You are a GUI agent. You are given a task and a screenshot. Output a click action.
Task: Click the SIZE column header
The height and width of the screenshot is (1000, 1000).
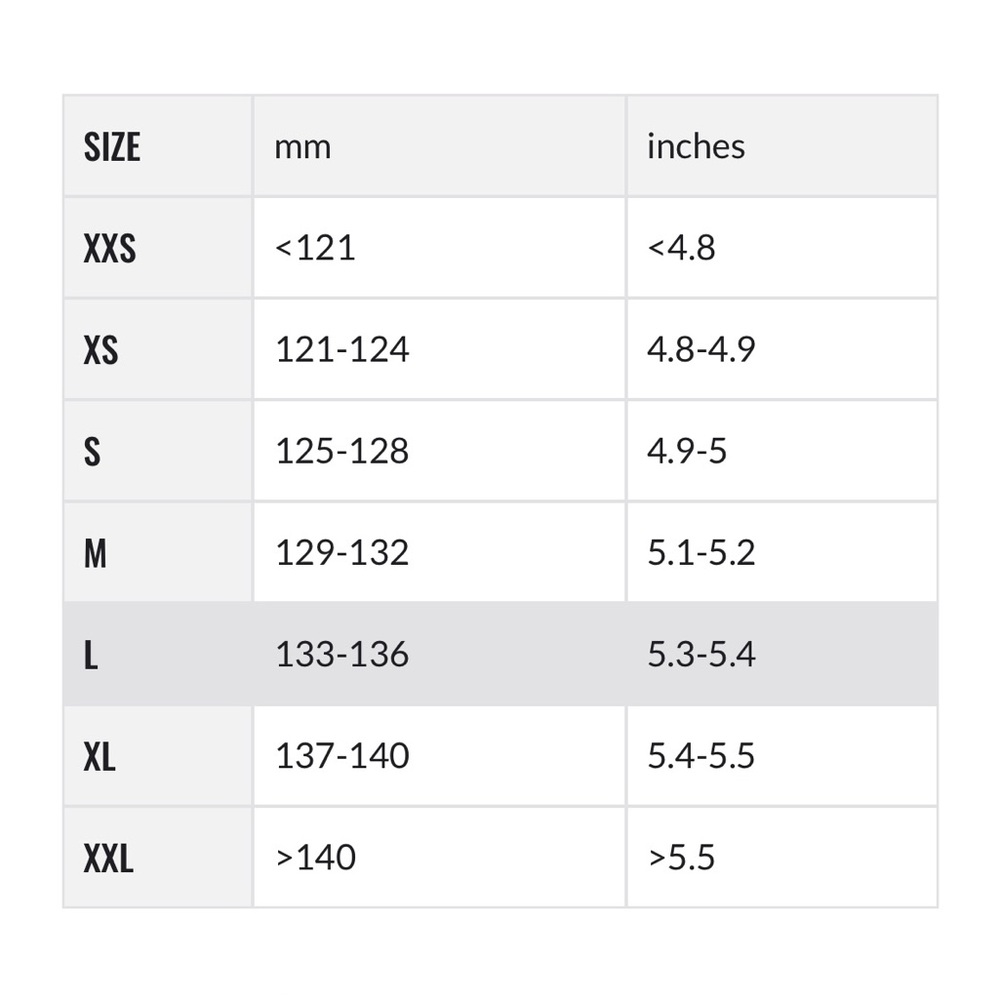coord(112,147)
